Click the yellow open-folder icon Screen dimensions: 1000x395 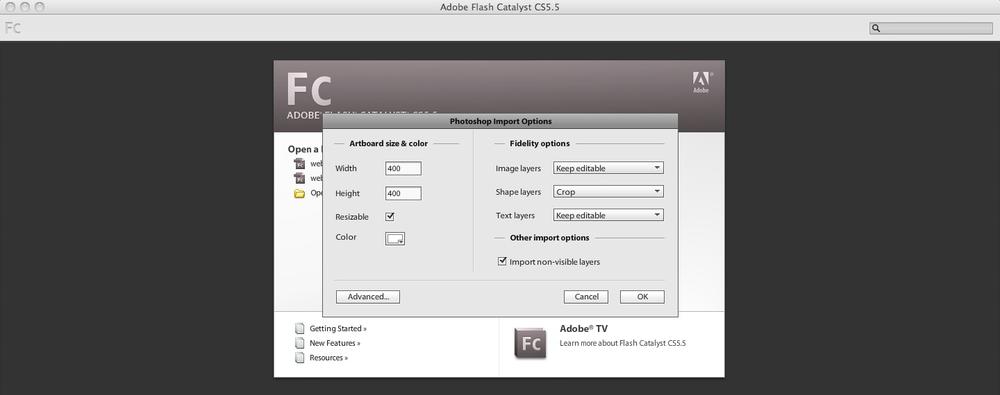tap(300, 193)
